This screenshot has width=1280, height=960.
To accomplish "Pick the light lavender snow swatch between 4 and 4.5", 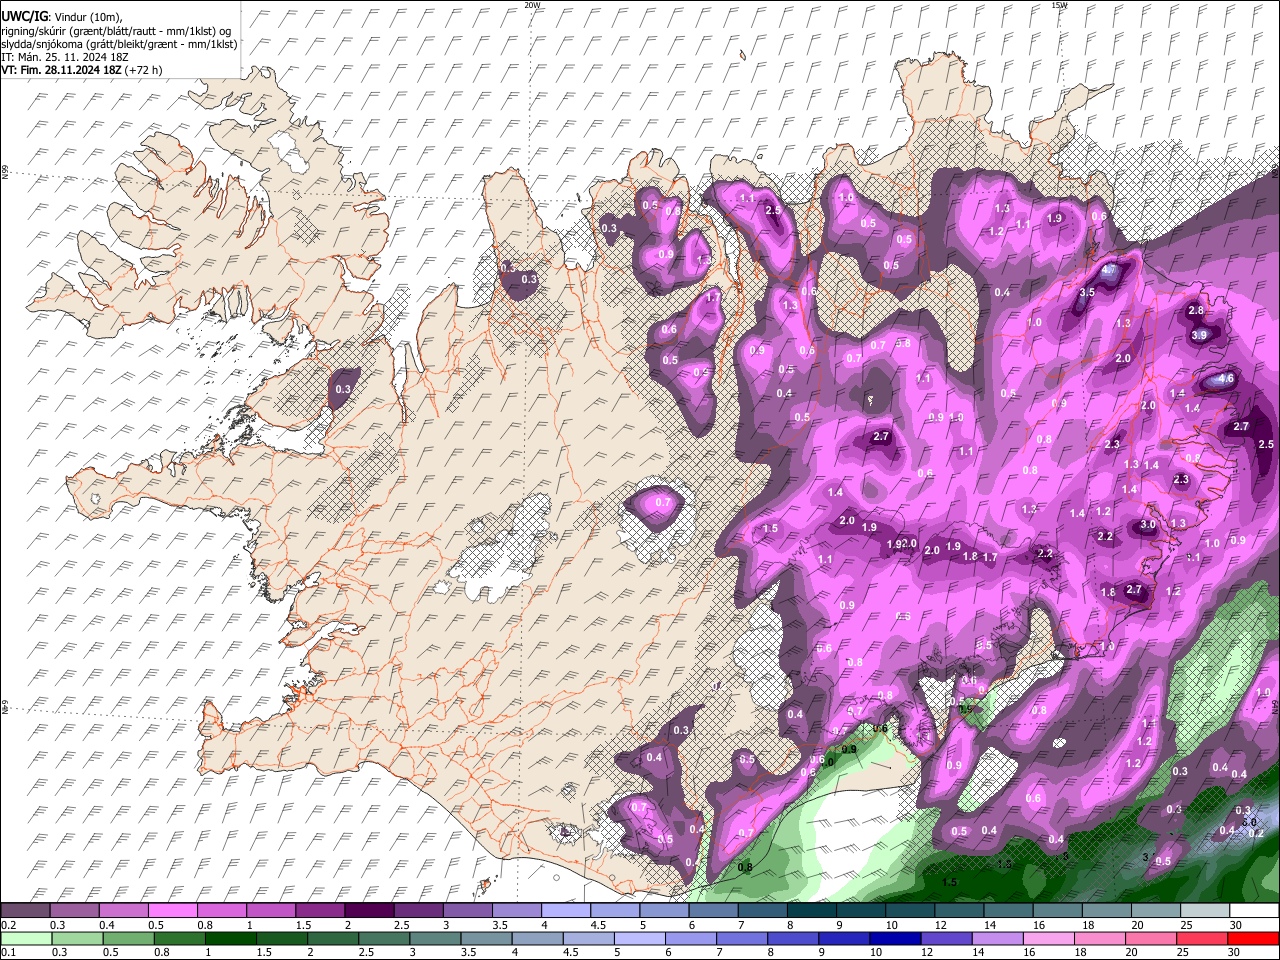I will click(565, 911).
